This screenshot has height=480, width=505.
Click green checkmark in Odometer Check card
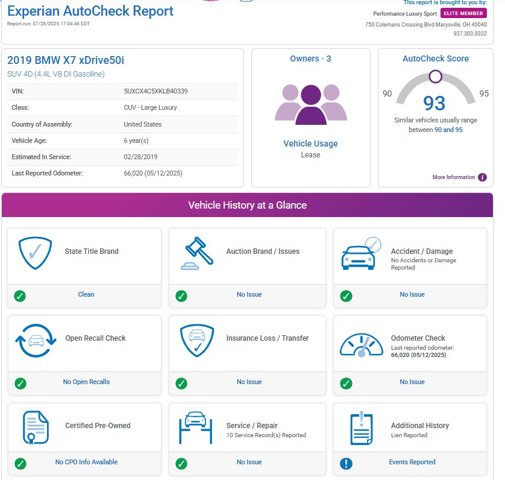(x=346, y=383)
